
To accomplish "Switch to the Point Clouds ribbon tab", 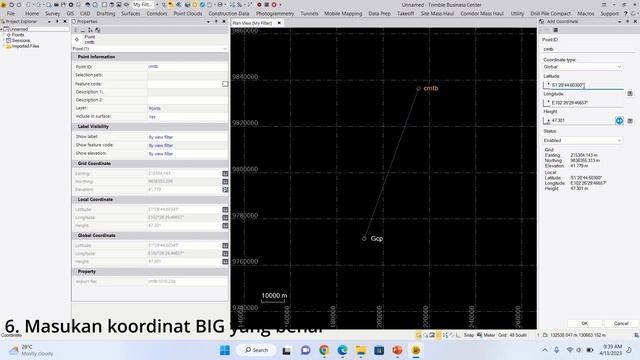I will tap(188, 13).
